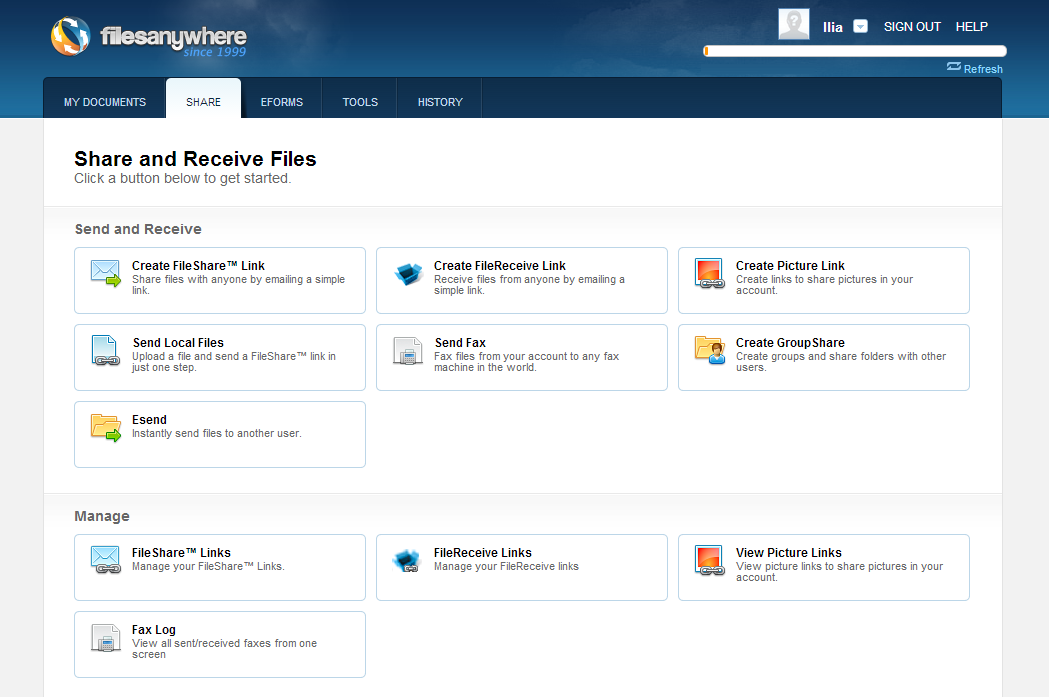The height and width of the screenshot is (697, 1049).
Task: Select Esend title
Action: click(149, 419)
